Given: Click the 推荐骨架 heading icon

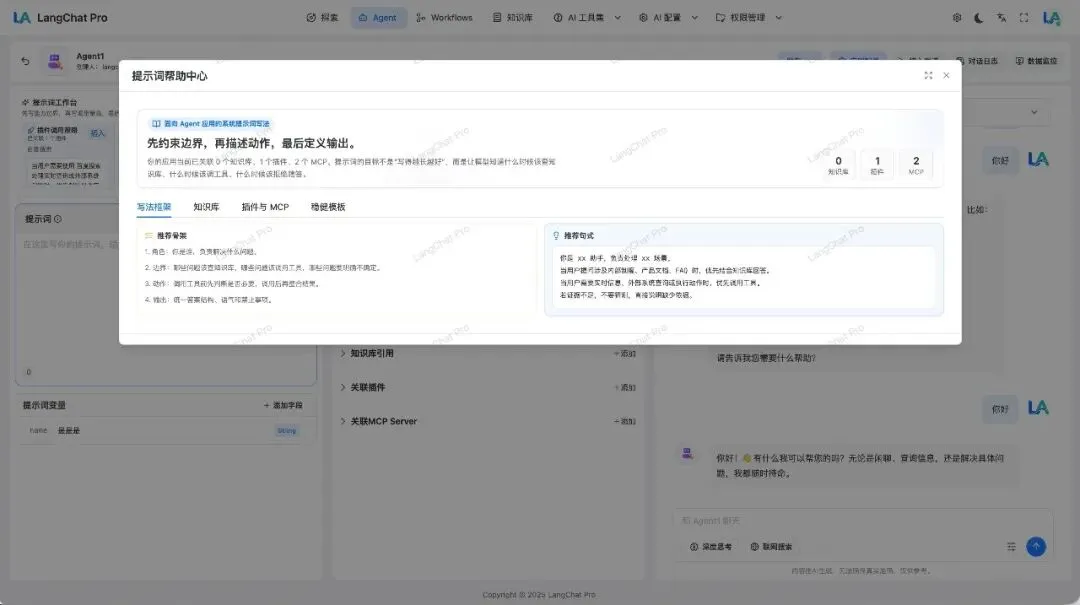Looking at the screenshot, I should pyautogui.click(x=149, y=236).
